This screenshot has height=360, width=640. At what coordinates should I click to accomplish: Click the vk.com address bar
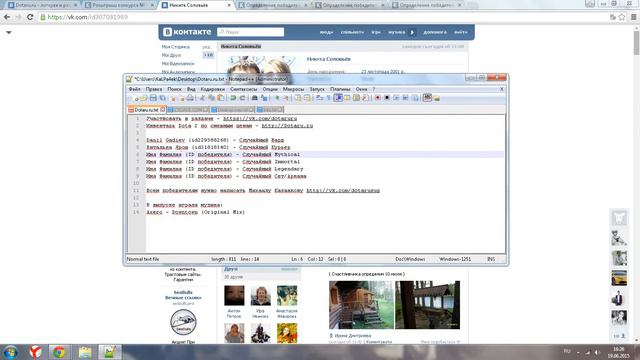pyautogui.click(x=322, y=17)
